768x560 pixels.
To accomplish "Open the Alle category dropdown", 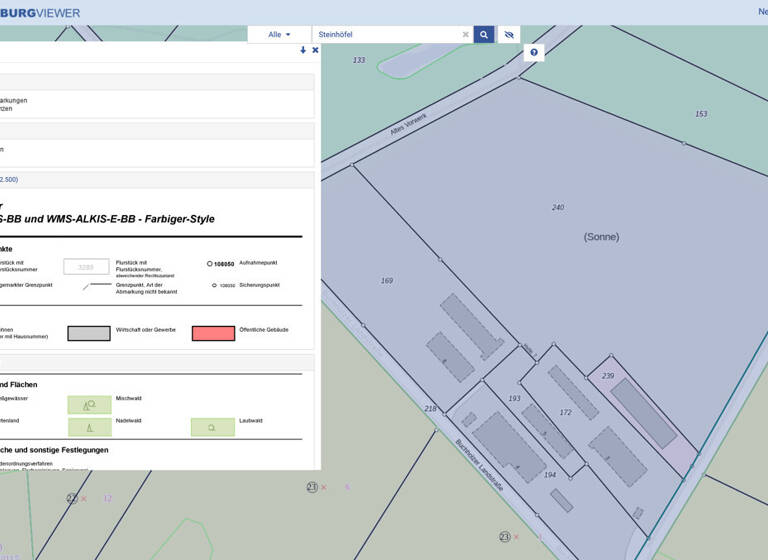I will 280,34.
